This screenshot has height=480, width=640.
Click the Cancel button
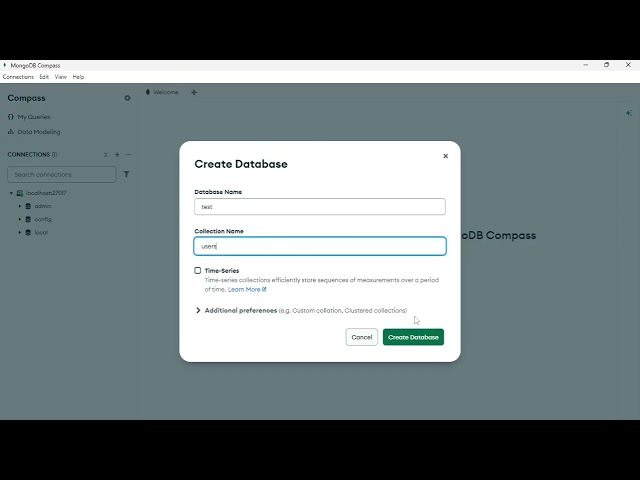click(x=362, y=337)
